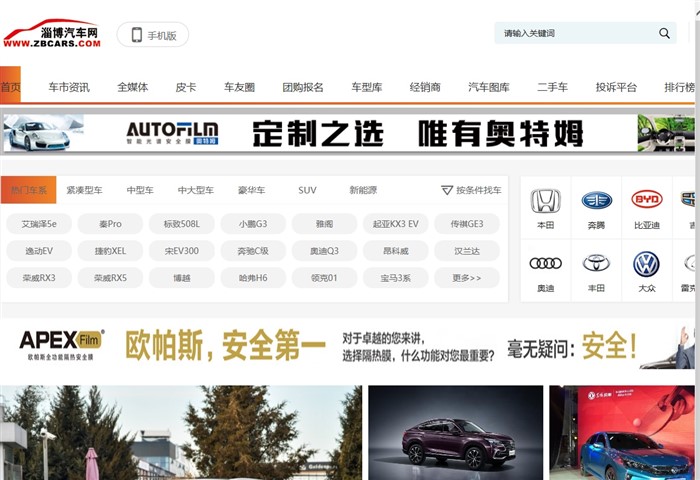Choose the 荣威RX3 model pill

pos(39,278)
